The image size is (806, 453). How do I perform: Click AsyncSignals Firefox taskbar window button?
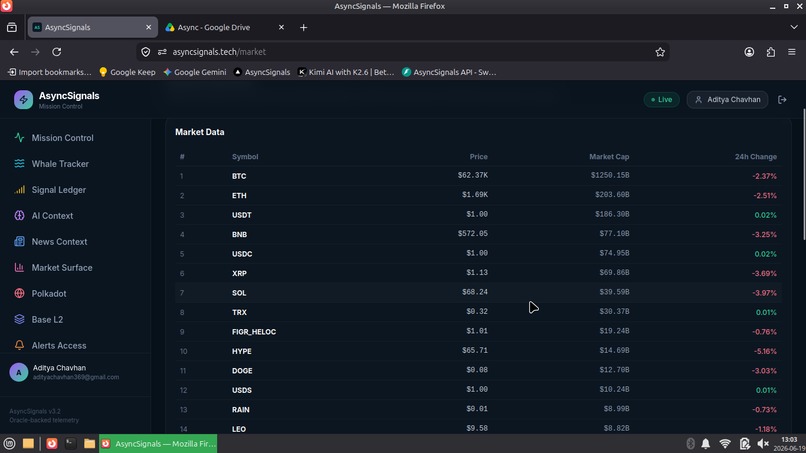pos(158,443)
